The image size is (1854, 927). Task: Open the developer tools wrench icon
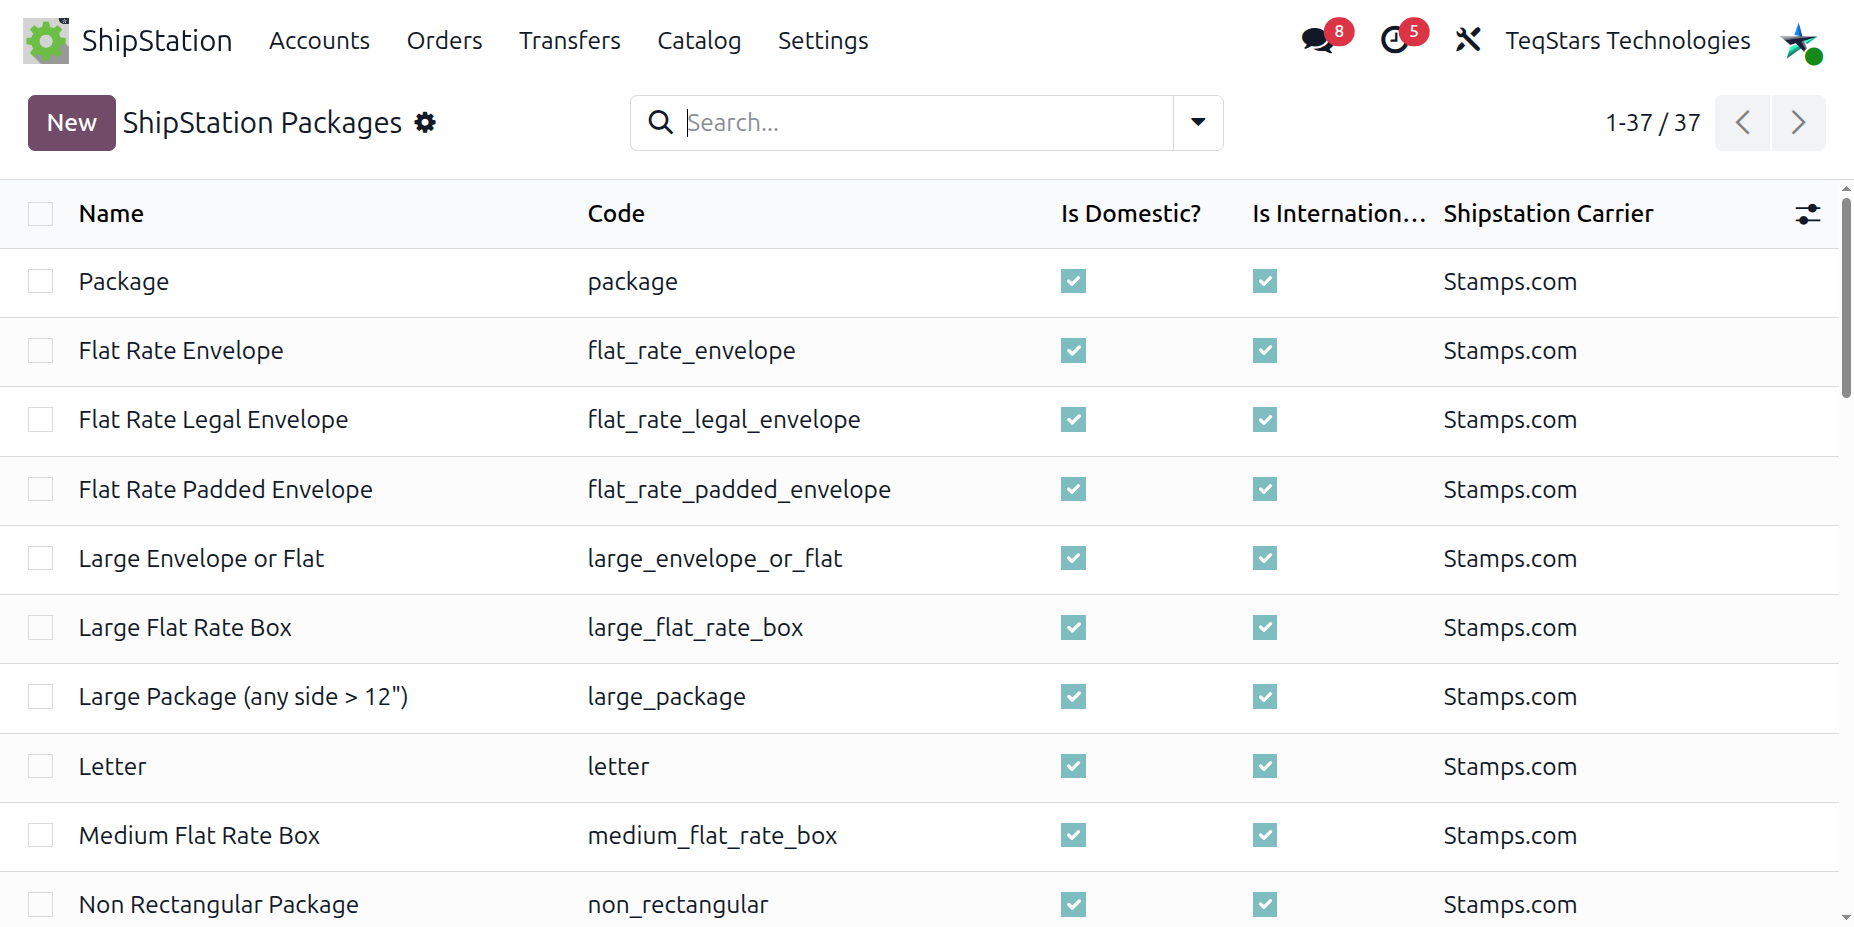click(x=1467, y=40)
